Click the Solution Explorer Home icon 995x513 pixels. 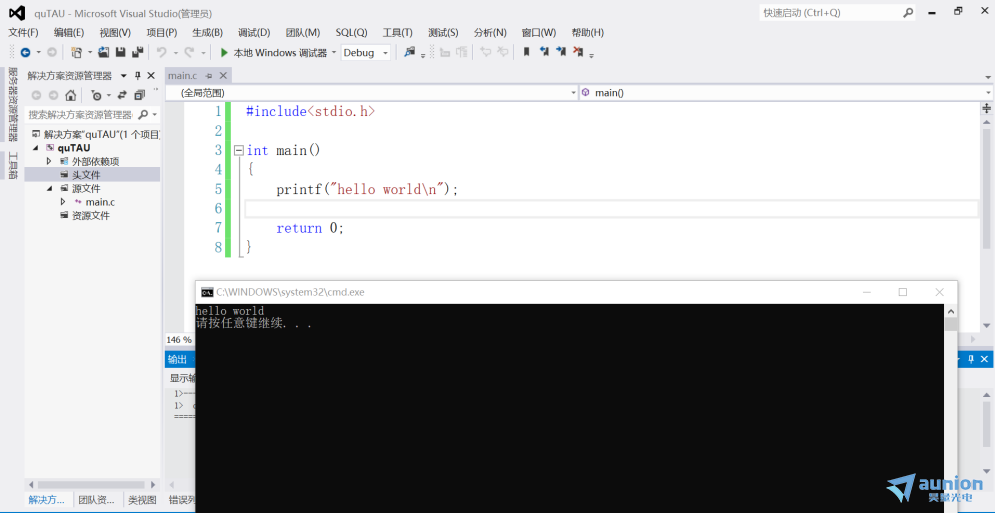pos(70,95)
